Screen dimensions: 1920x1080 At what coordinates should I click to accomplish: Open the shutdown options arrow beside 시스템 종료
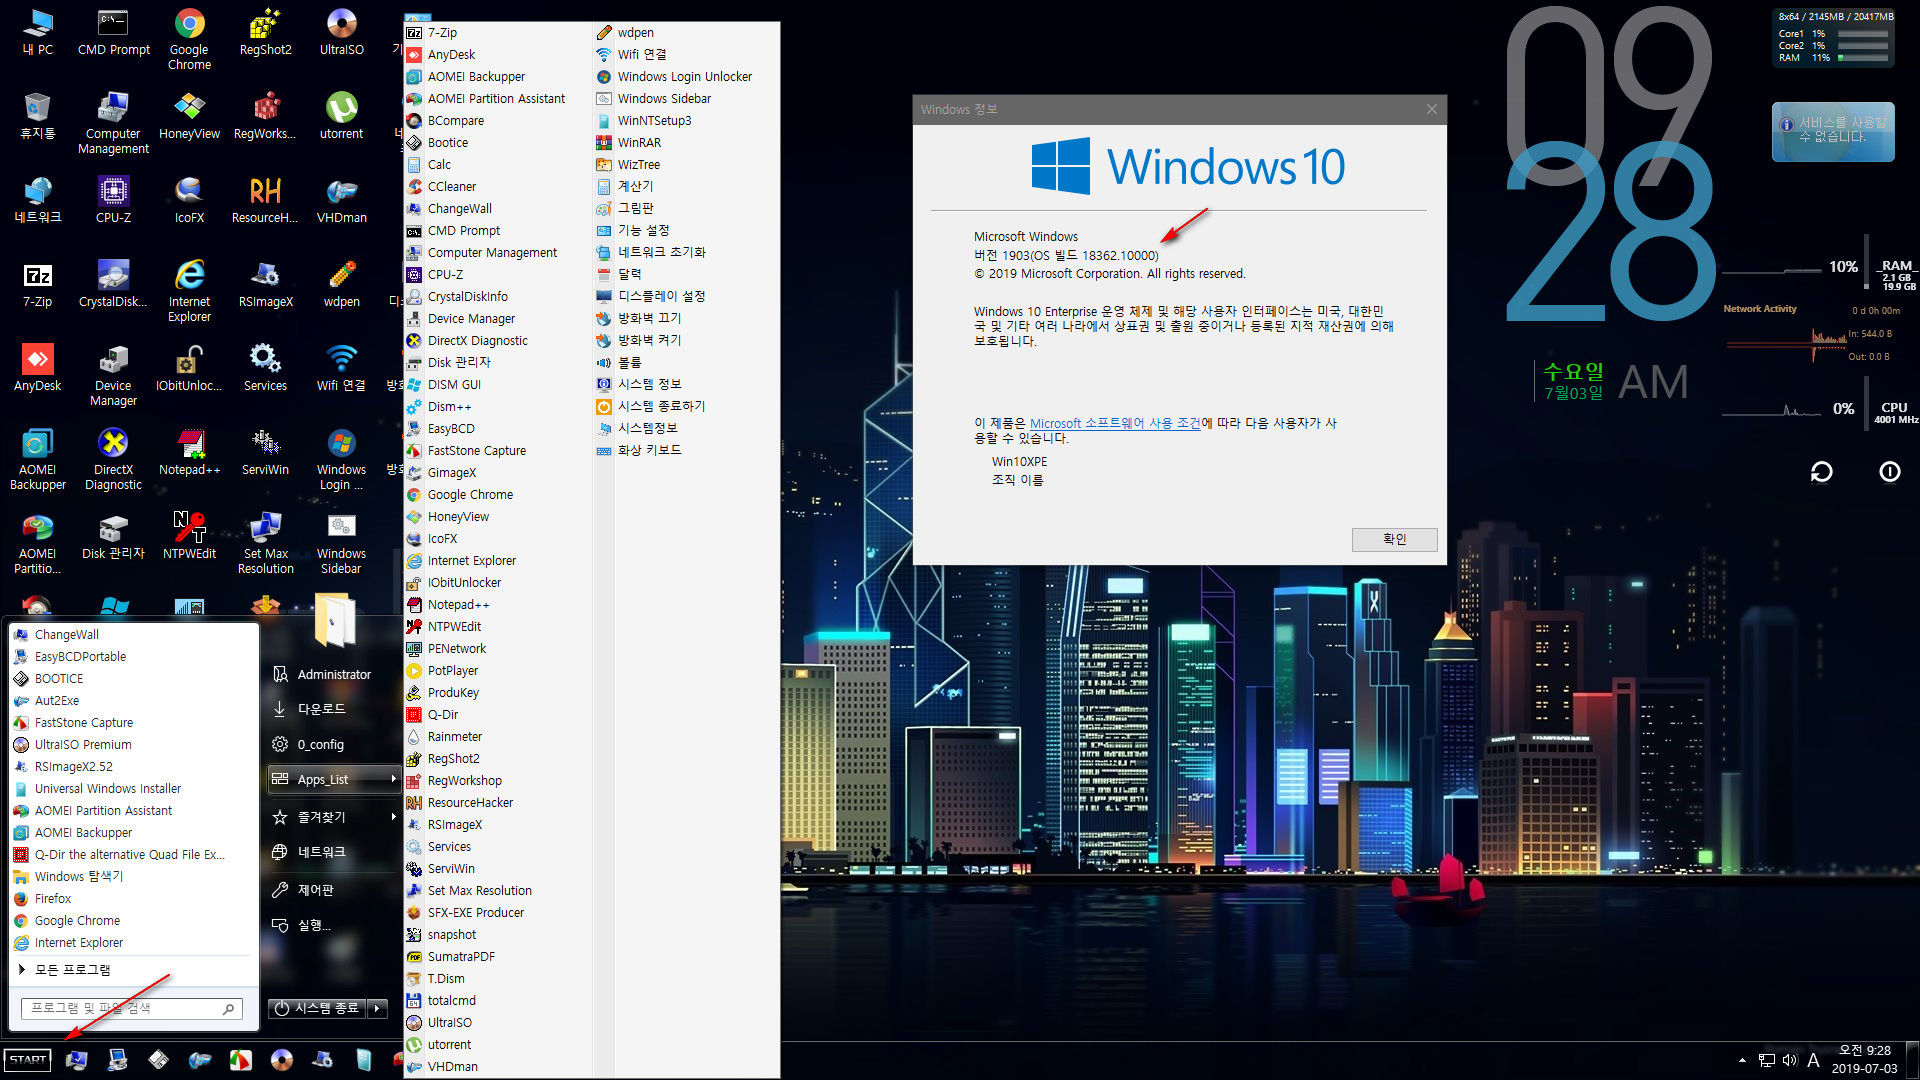378,1008
